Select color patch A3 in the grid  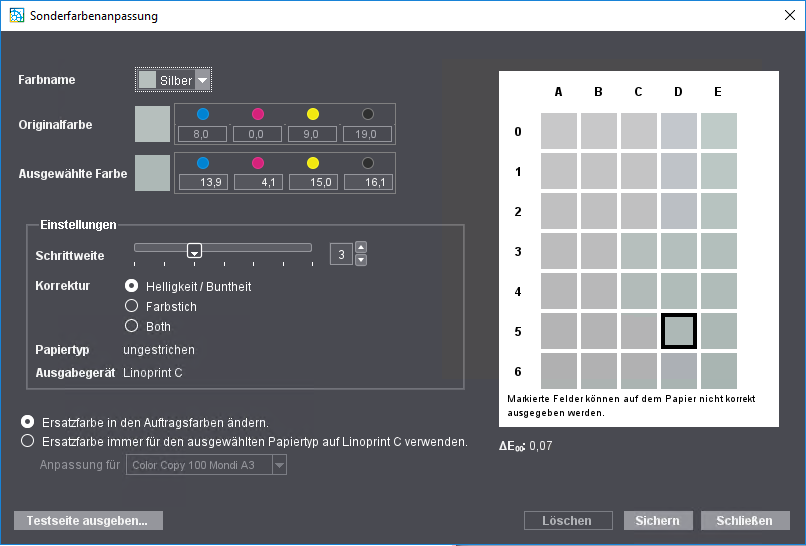559,251
